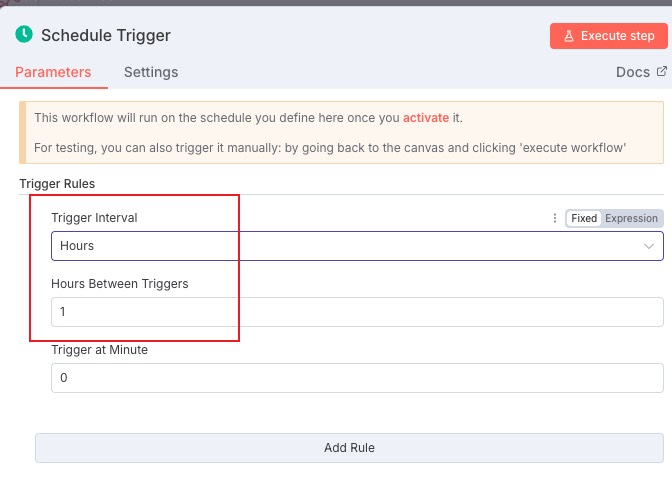This screenshot has width=672, height=492.
Task: Open the Trigger Interval dropdown showing Hours
Action: click(340, 245)
